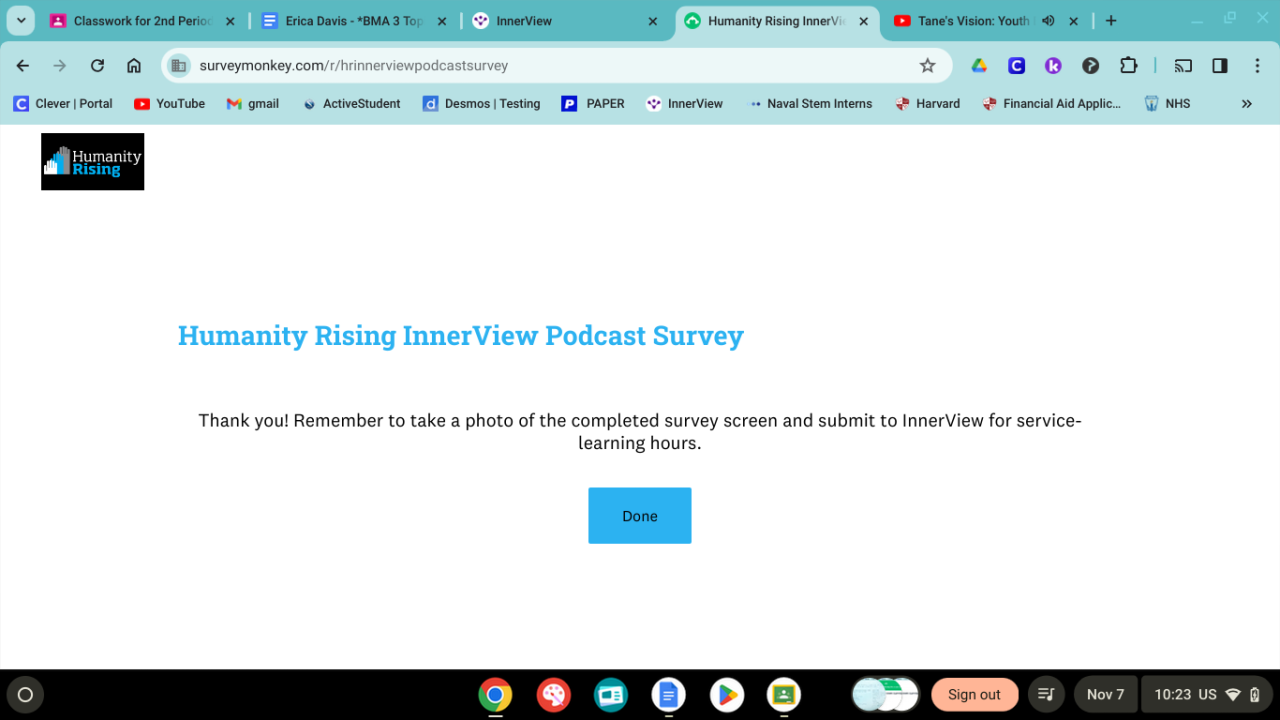Image resolution: width=1280 pixels, height=720 pixels.
Task: Launch the paint palette app from shelf
Action: [x=553, y=695]
